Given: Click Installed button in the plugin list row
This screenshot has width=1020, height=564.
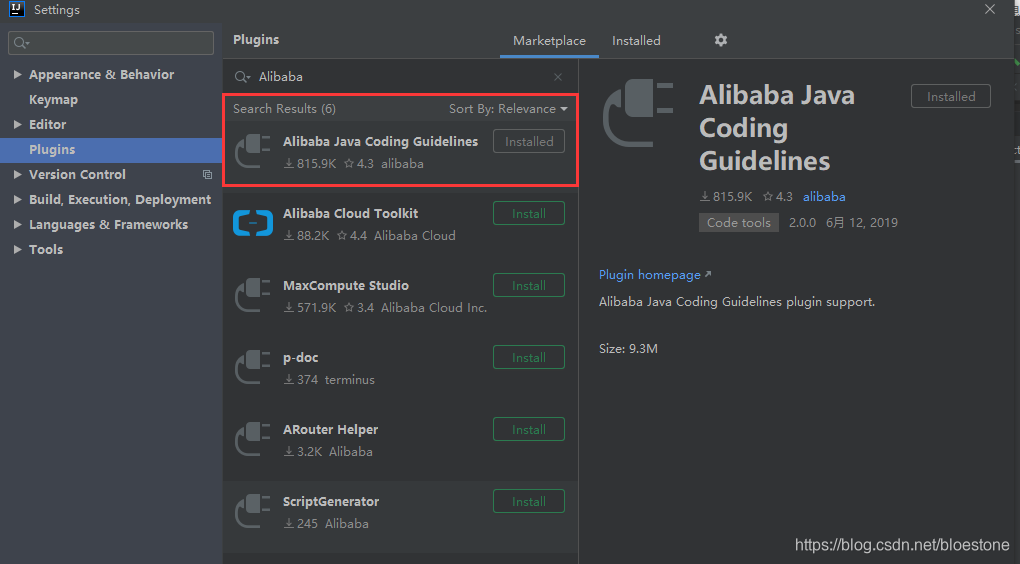Looking at the screenshot, I should 529,141.
